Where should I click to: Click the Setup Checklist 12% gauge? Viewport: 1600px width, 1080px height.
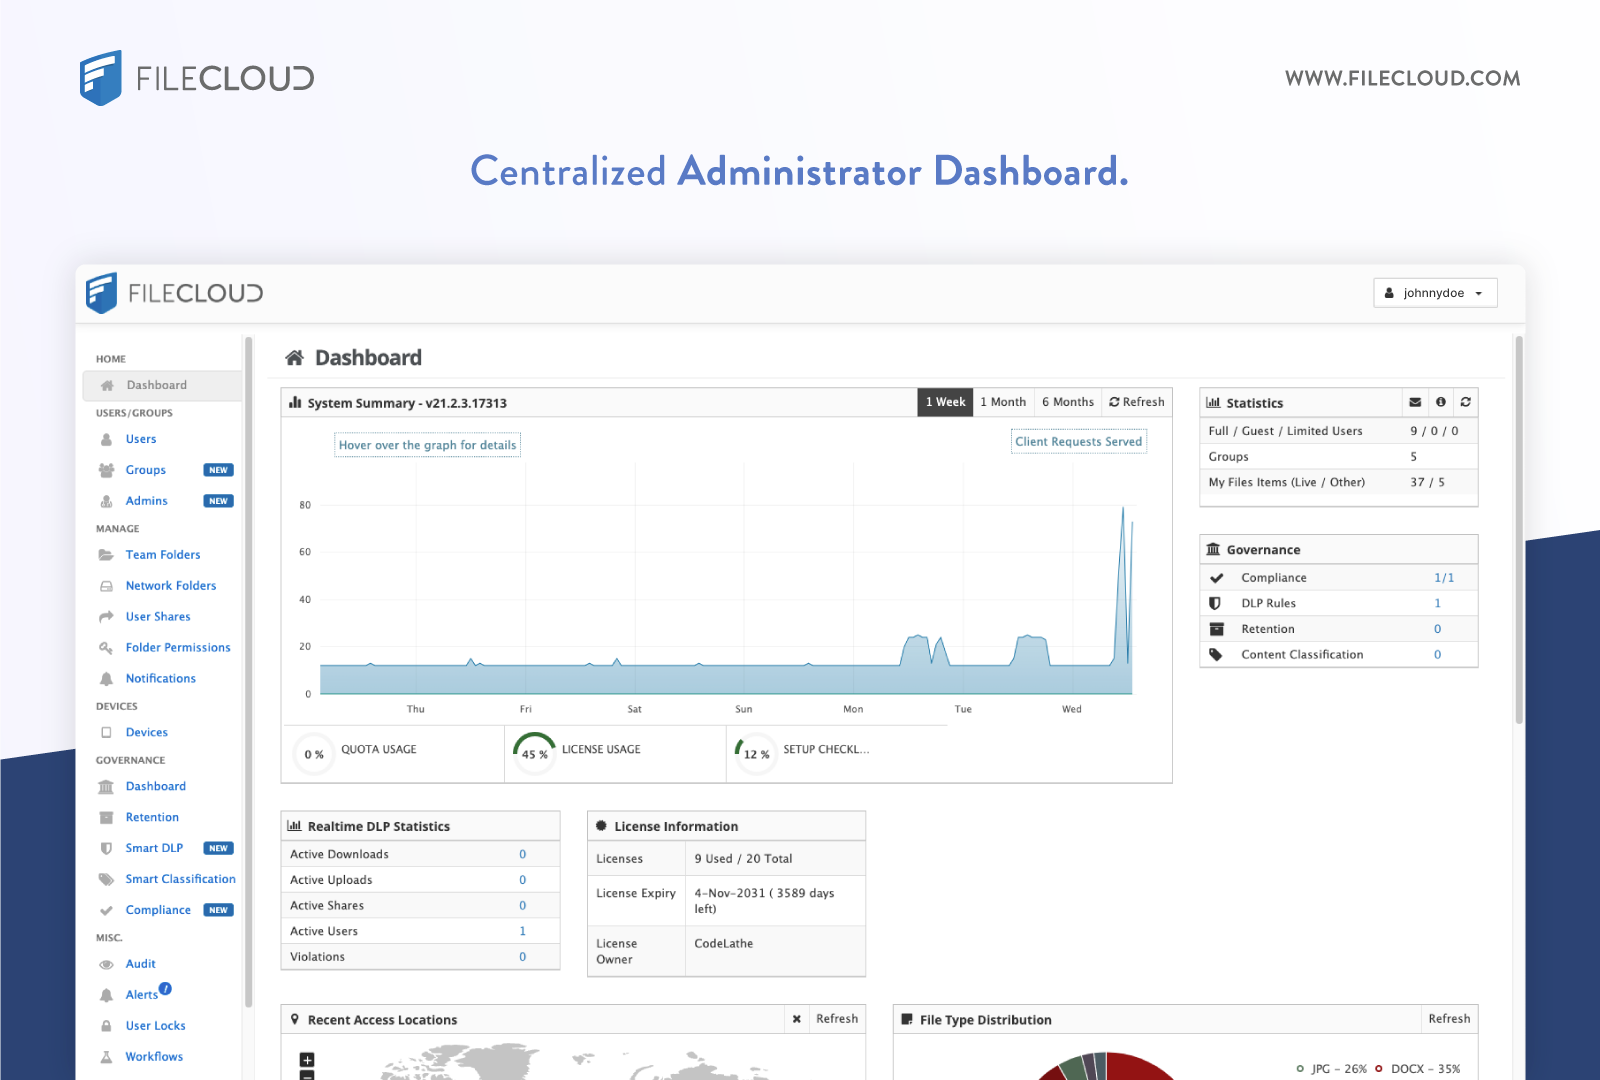pyautogui.click(x=756, y=753)
